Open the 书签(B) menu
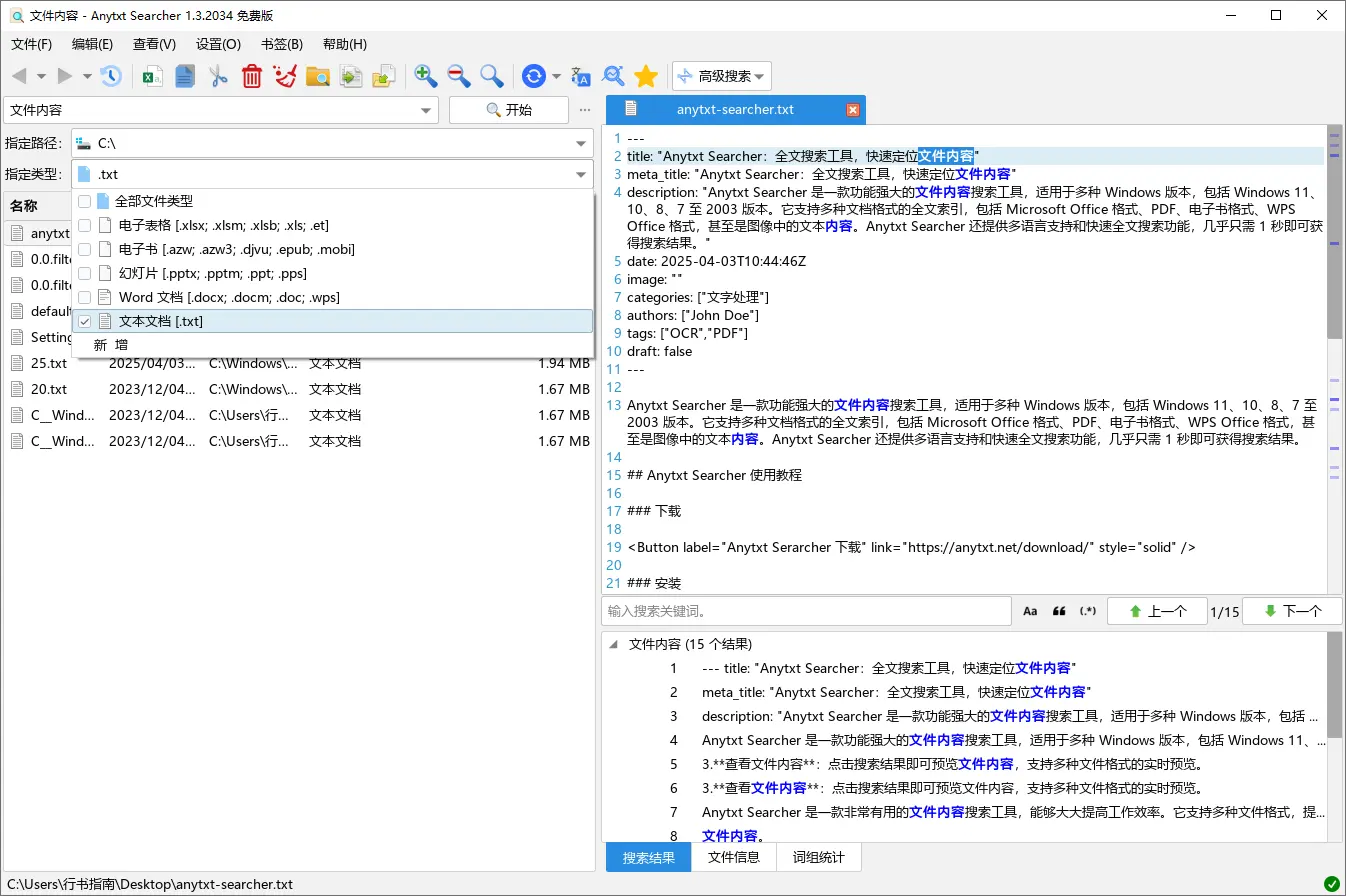The height and width of the screenshot is (896, 1346). point(281,44)
